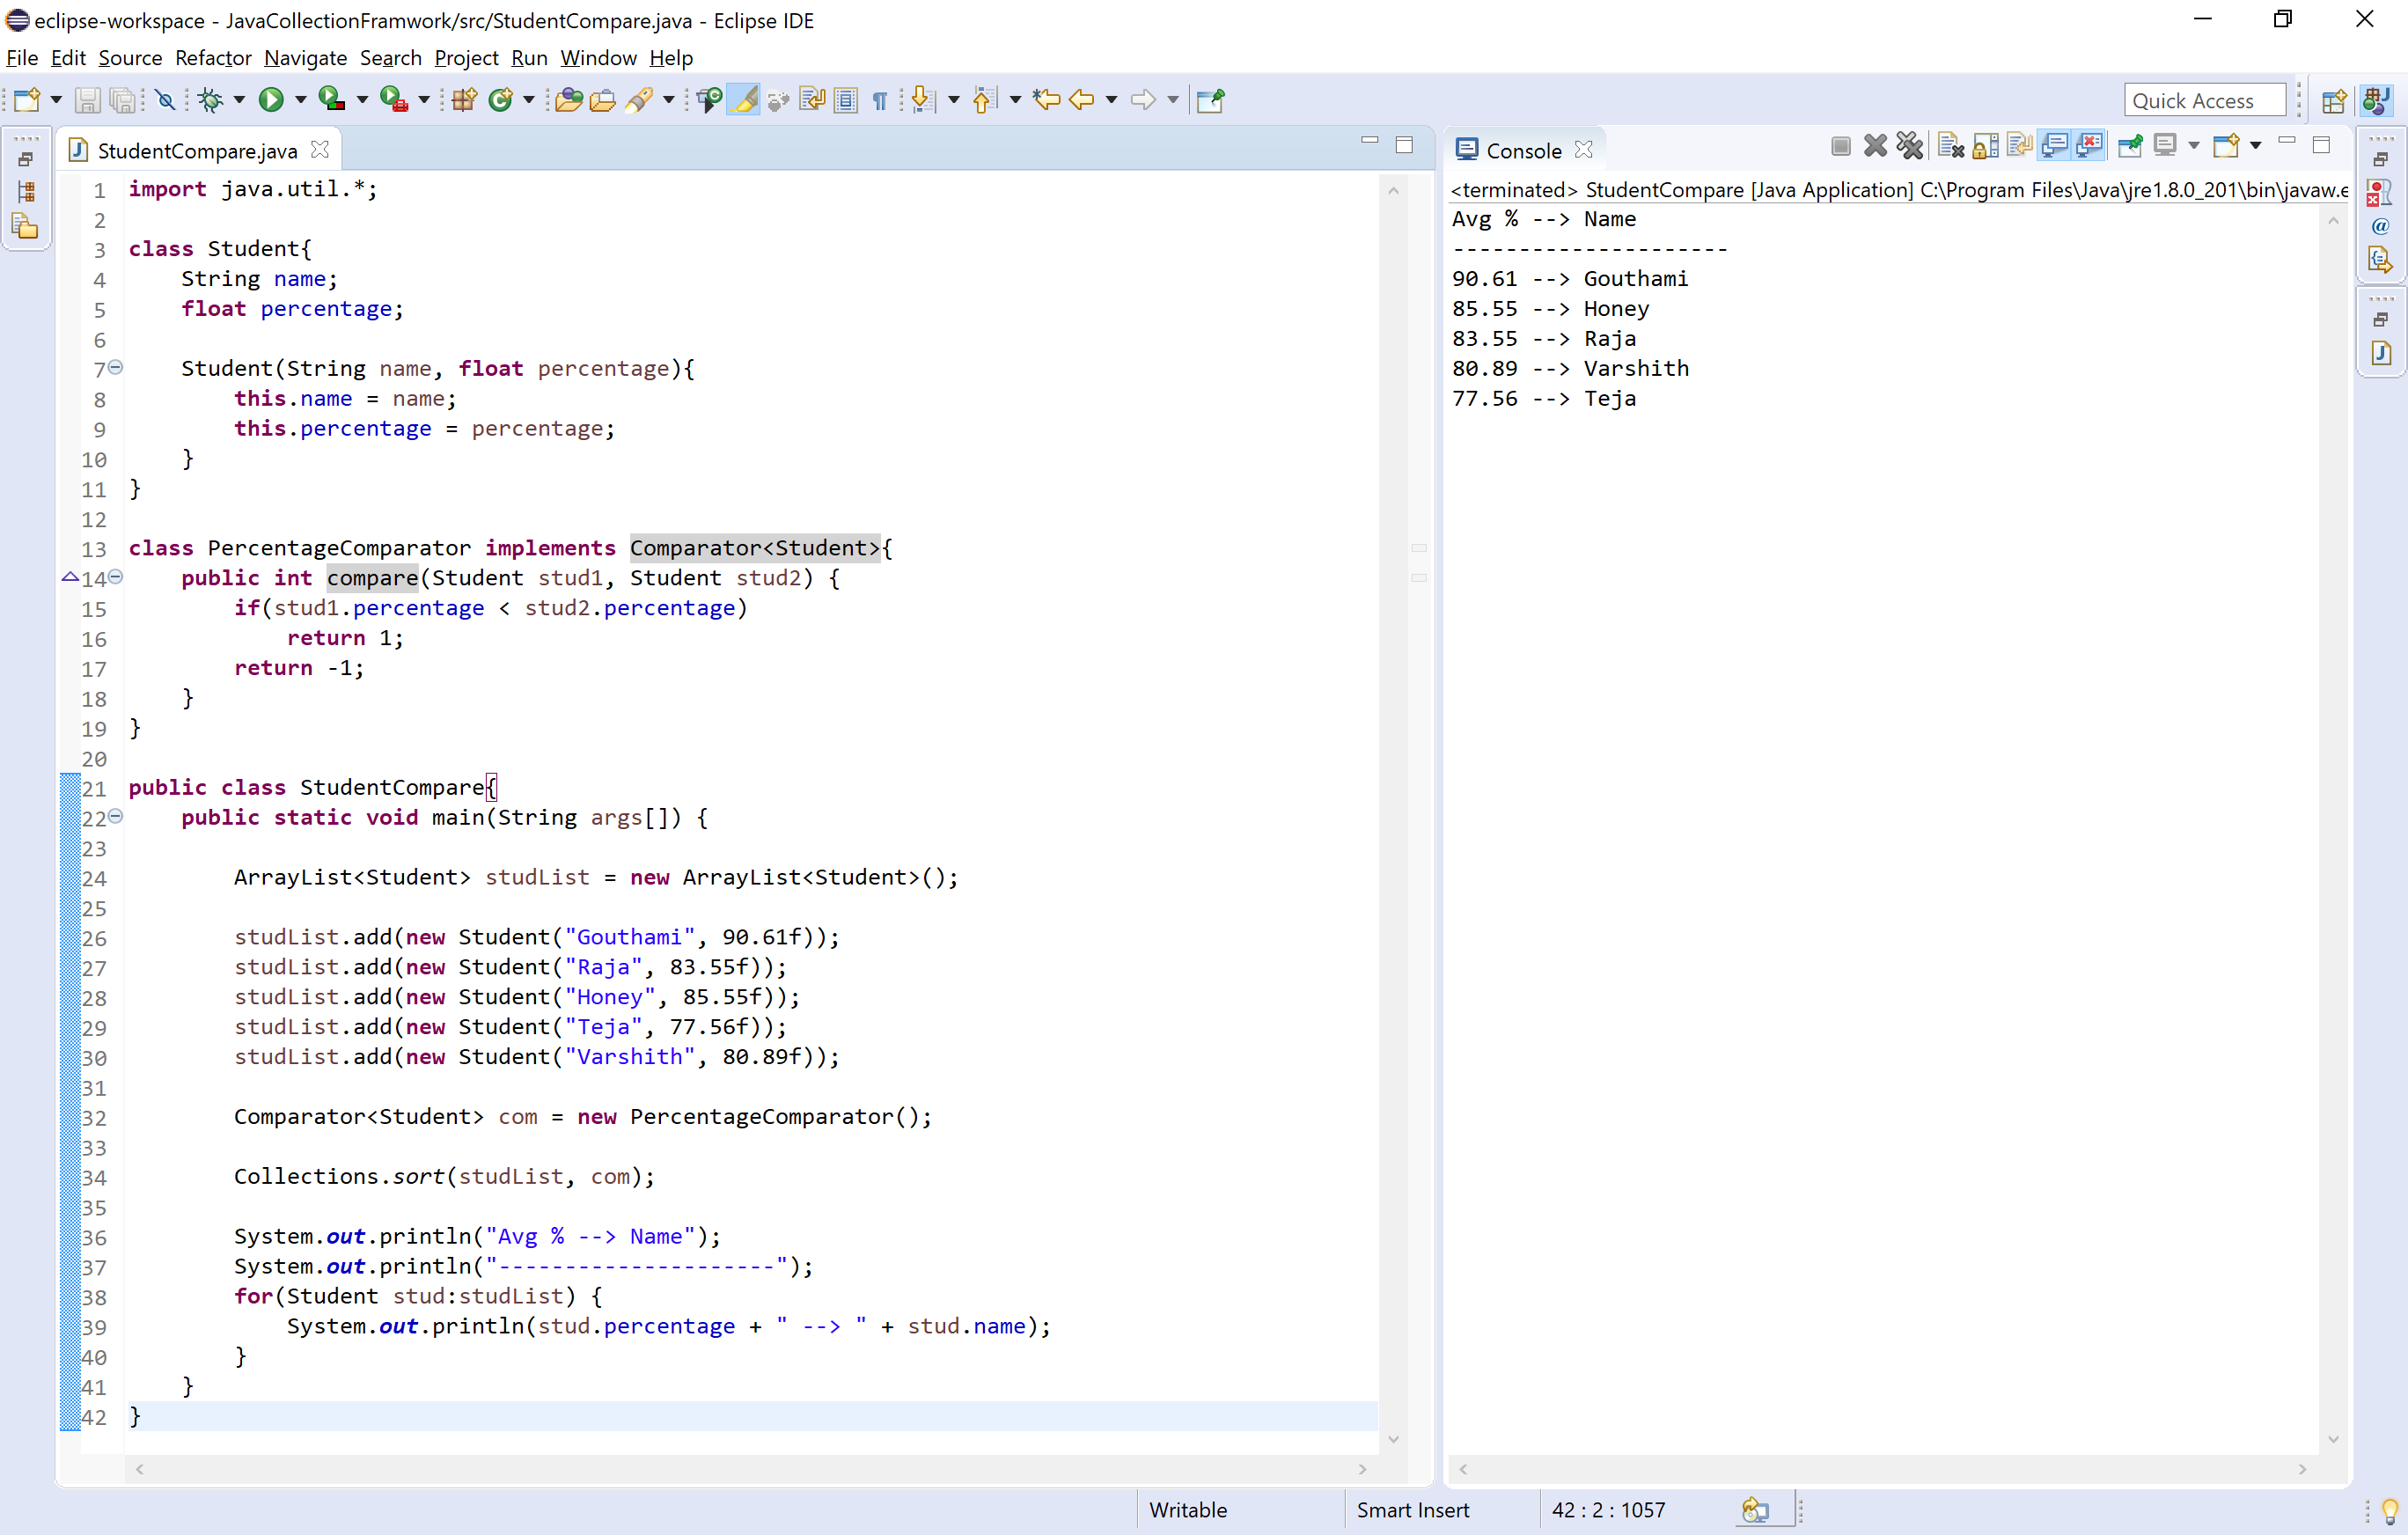This screenshot has height=1535, width=2408.
Task: Save the current file
Action: (88, 99)
